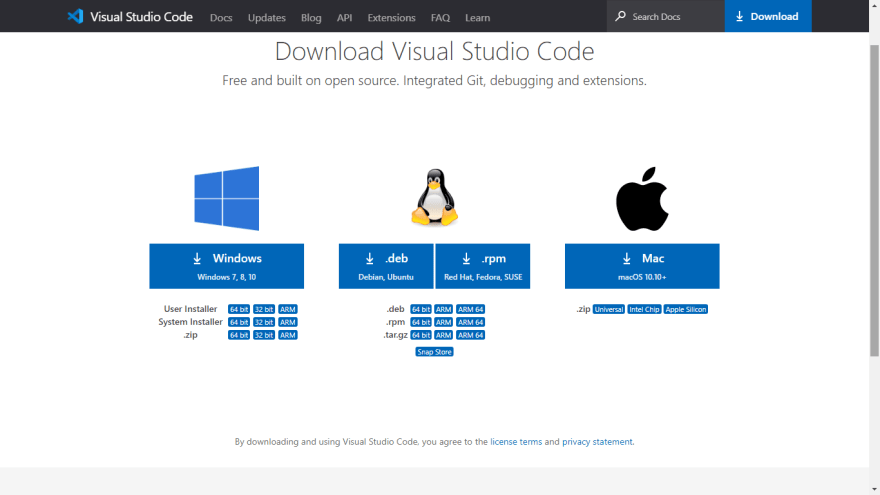This screenshot has width=880, height=495.
Task: Click the Download Visual Studio Code heading
Action: coord(434,51)
